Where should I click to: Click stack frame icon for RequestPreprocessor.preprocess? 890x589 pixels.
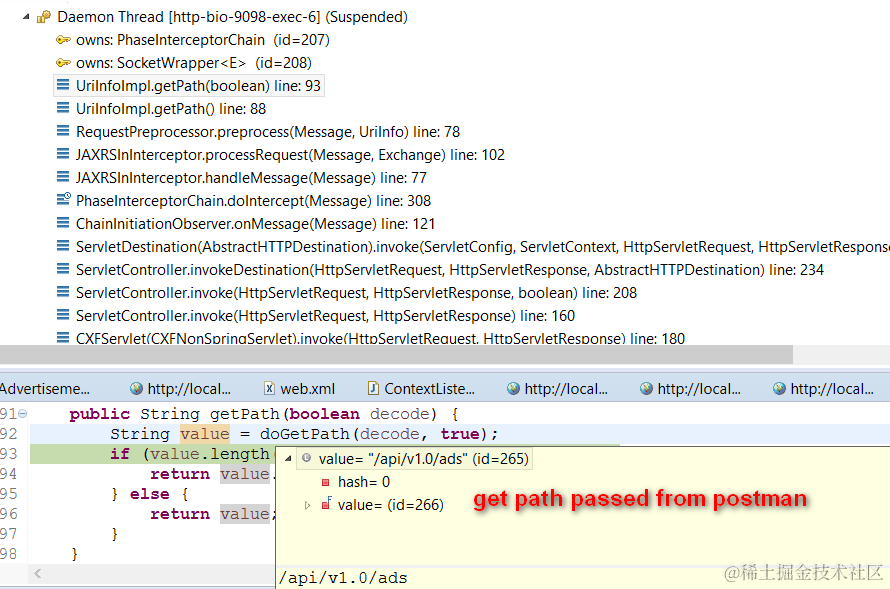click(63, 132)
